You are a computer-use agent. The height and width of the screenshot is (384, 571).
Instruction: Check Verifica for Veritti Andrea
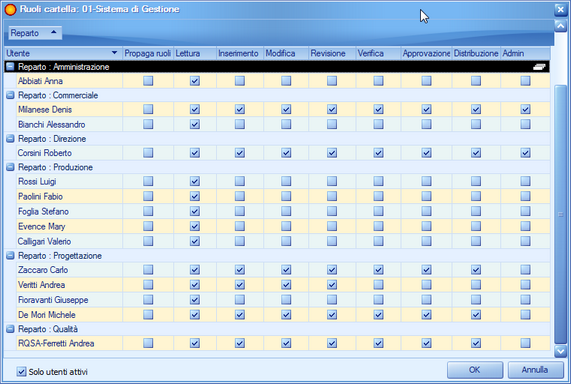pos(378,285)
